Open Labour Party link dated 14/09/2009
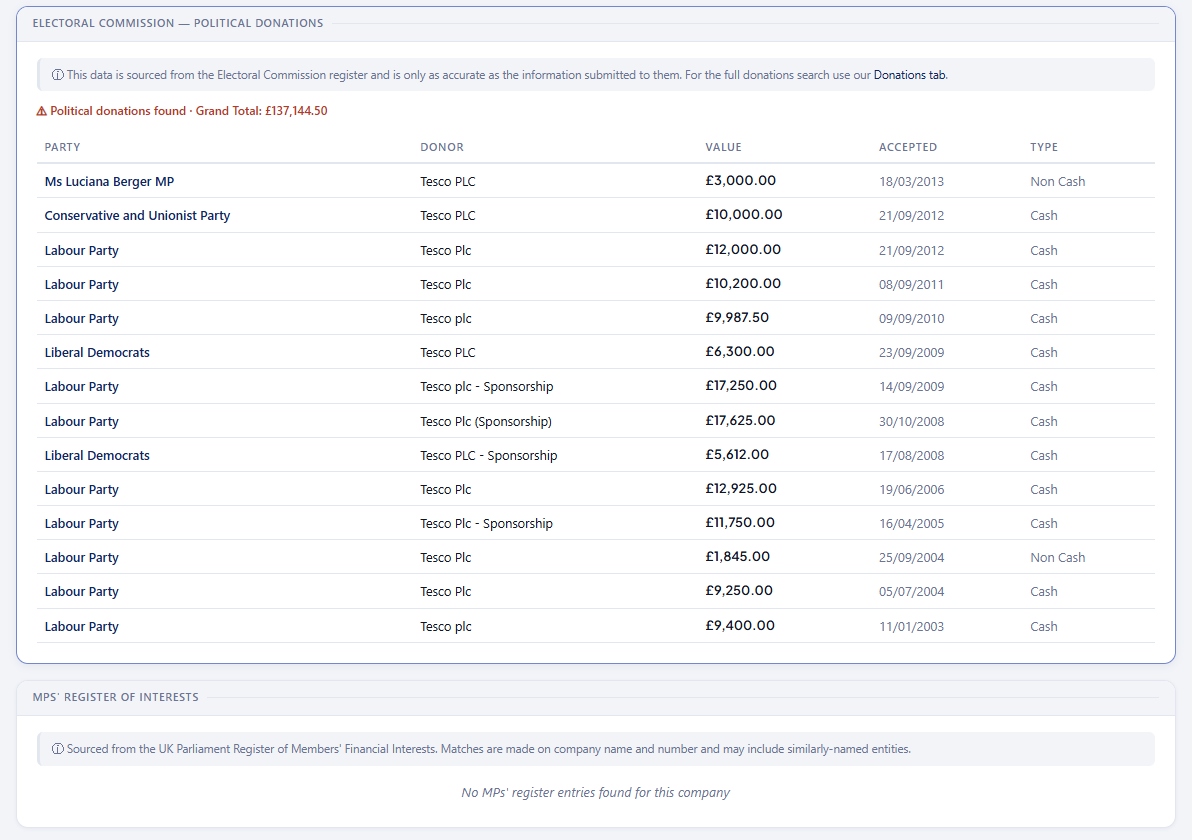The image size is (1192, 840). (81, 386)
